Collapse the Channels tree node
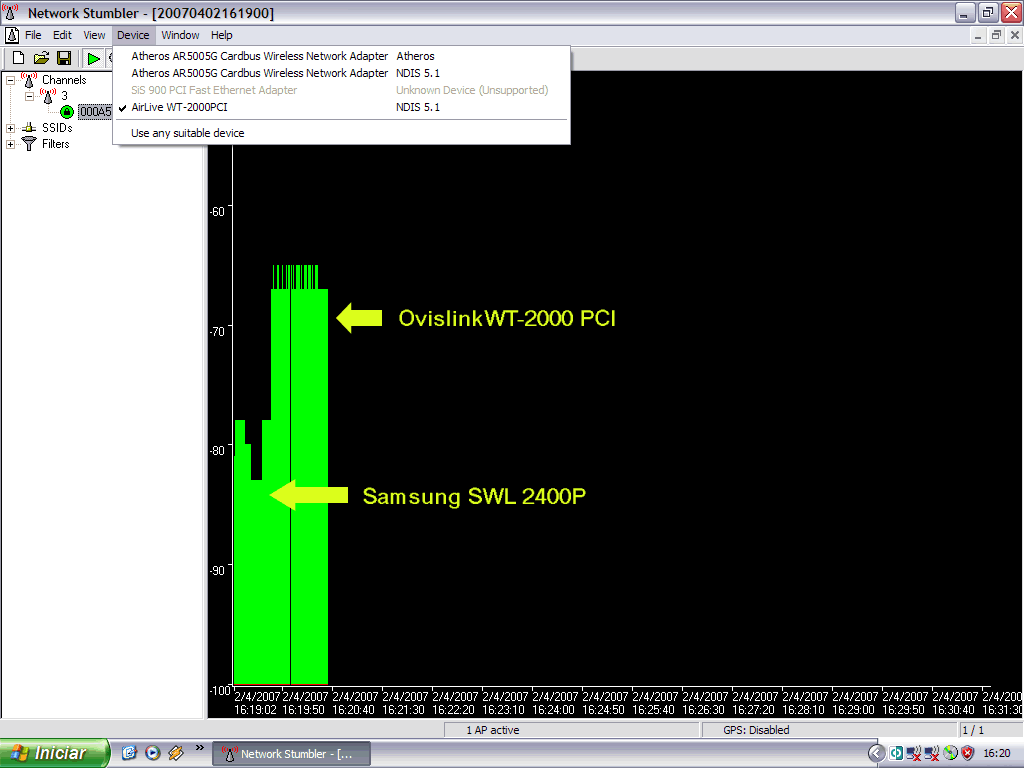Viewport: 1024px width, 768px height. (x=10, y=80)
